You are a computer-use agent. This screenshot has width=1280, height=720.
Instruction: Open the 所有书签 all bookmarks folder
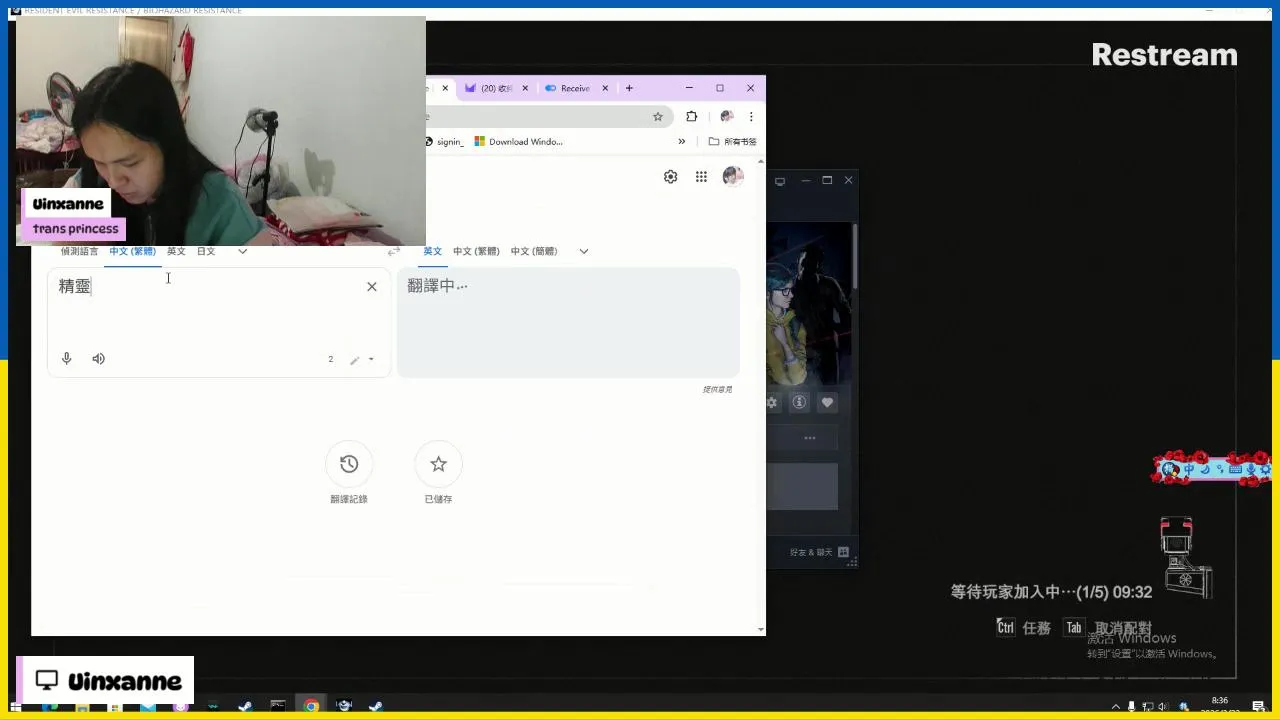(733, 142)
